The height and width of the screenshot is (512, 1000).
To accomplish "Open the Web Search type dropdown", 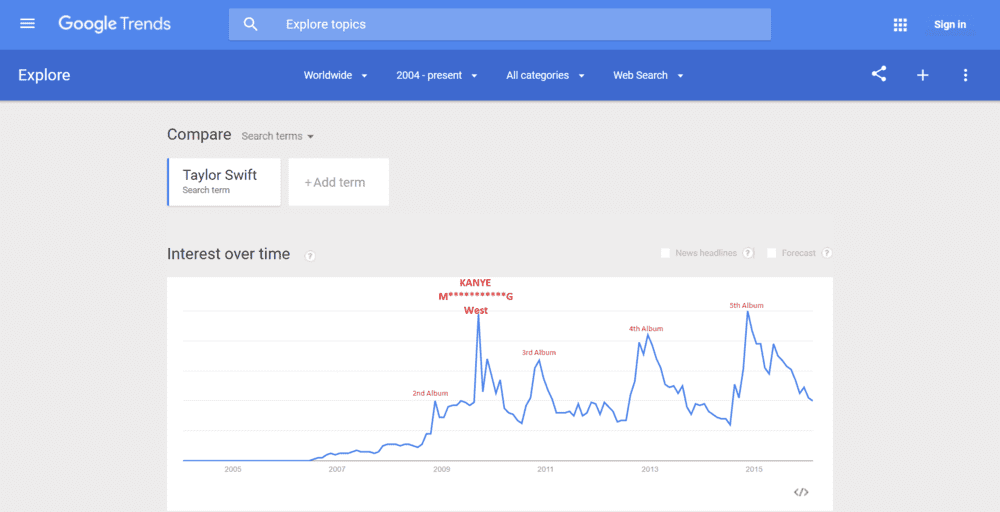I will click(x=648, y=75).
